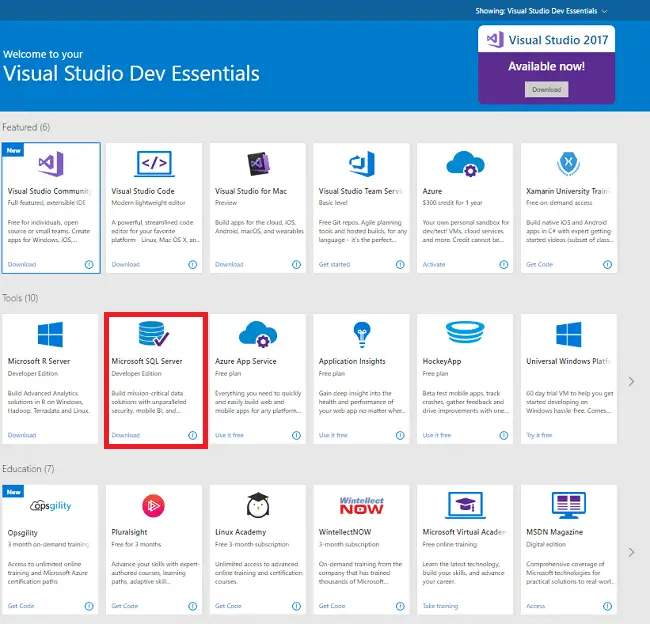Click the Microsoft SQL Server database icon
650x624 pixels.
(x=153, y=334)
